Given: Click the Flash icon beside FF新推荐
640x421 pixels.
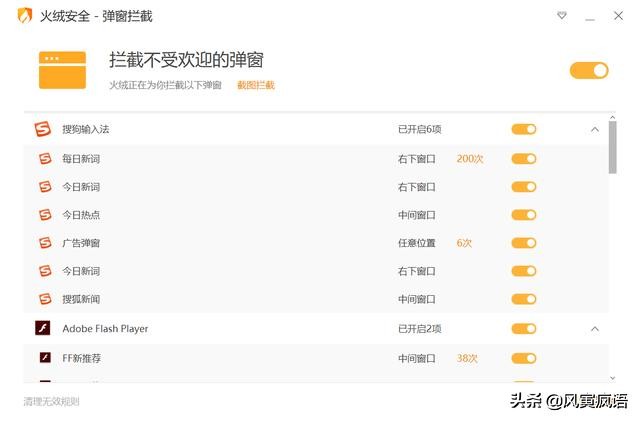Looking at the screenshot, I should coord(45,358).
